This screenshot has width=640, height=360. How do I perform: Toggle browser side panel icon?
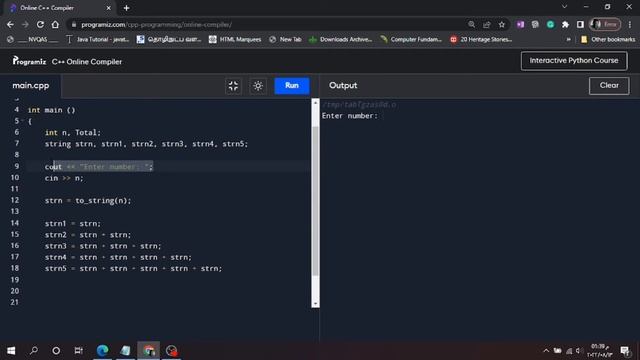tap(580, 24)
